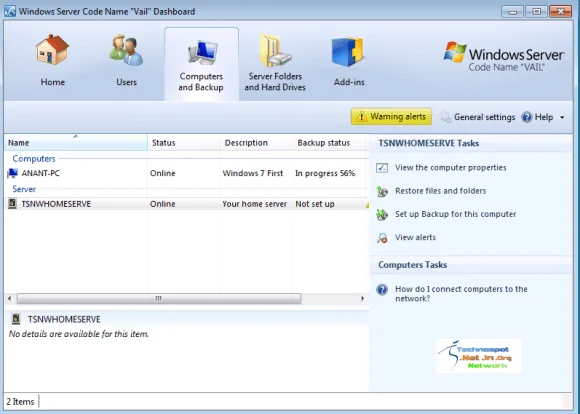Open the Users people icon
This screenshot has width=580, height=414.
click(x=127, y=50)
